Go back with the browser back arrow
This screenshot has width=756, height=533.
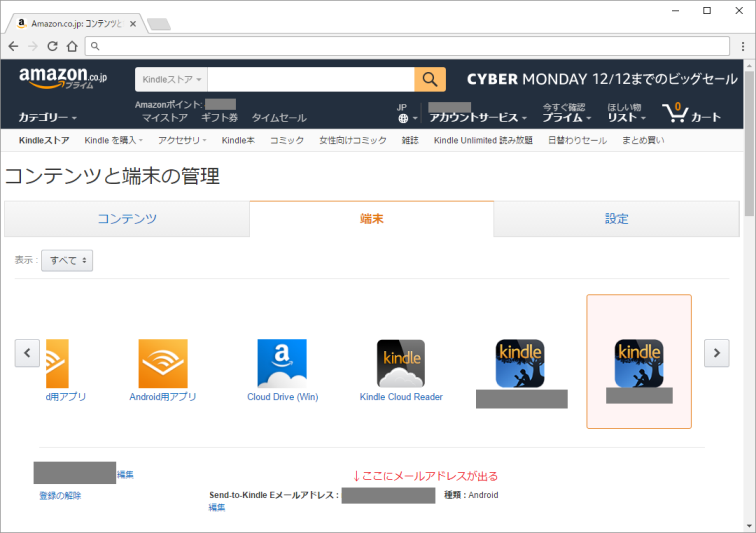click(13, 46)
